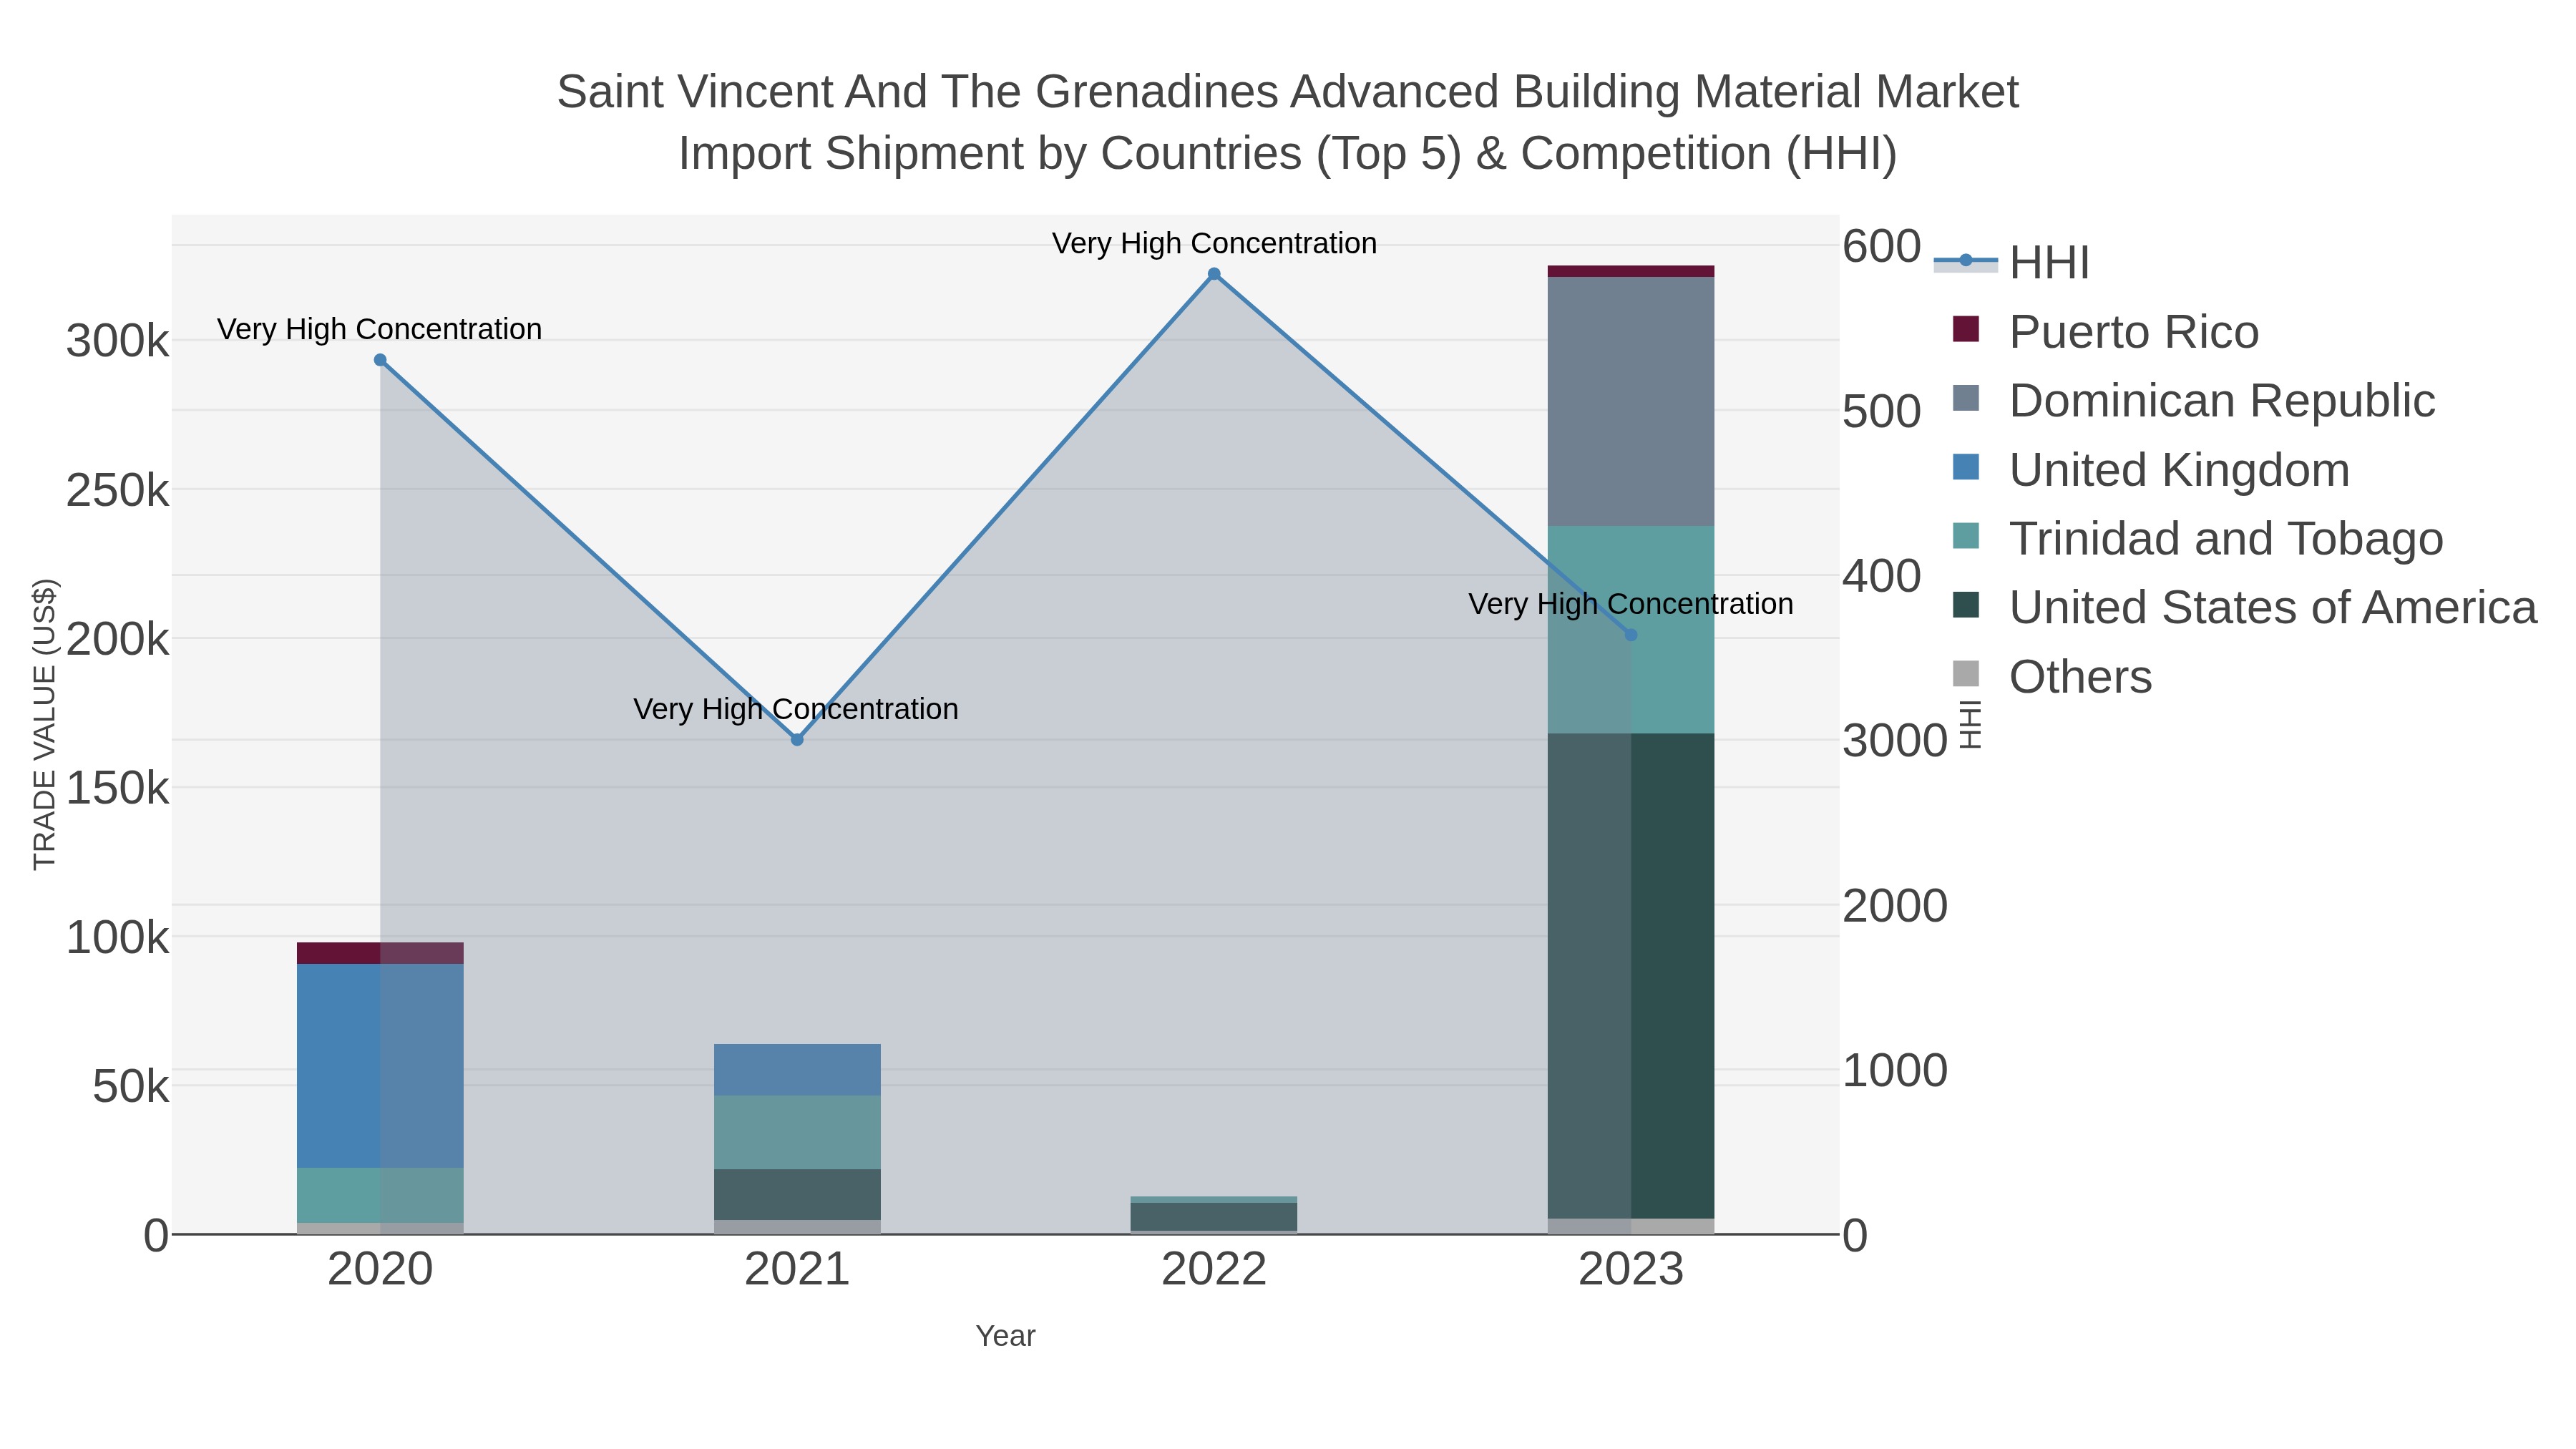Click the HHI line marker for 2020
Viewport: 2576px width, 1449px height.
[380, 360]
